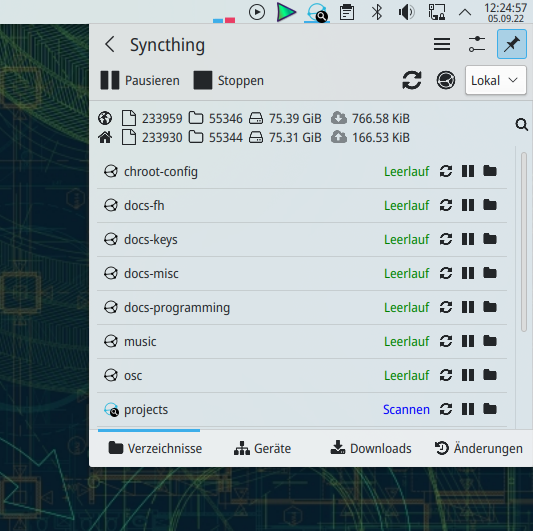533x531 pixels.
Task: Pause the projects folder
Action: [468, 409]
